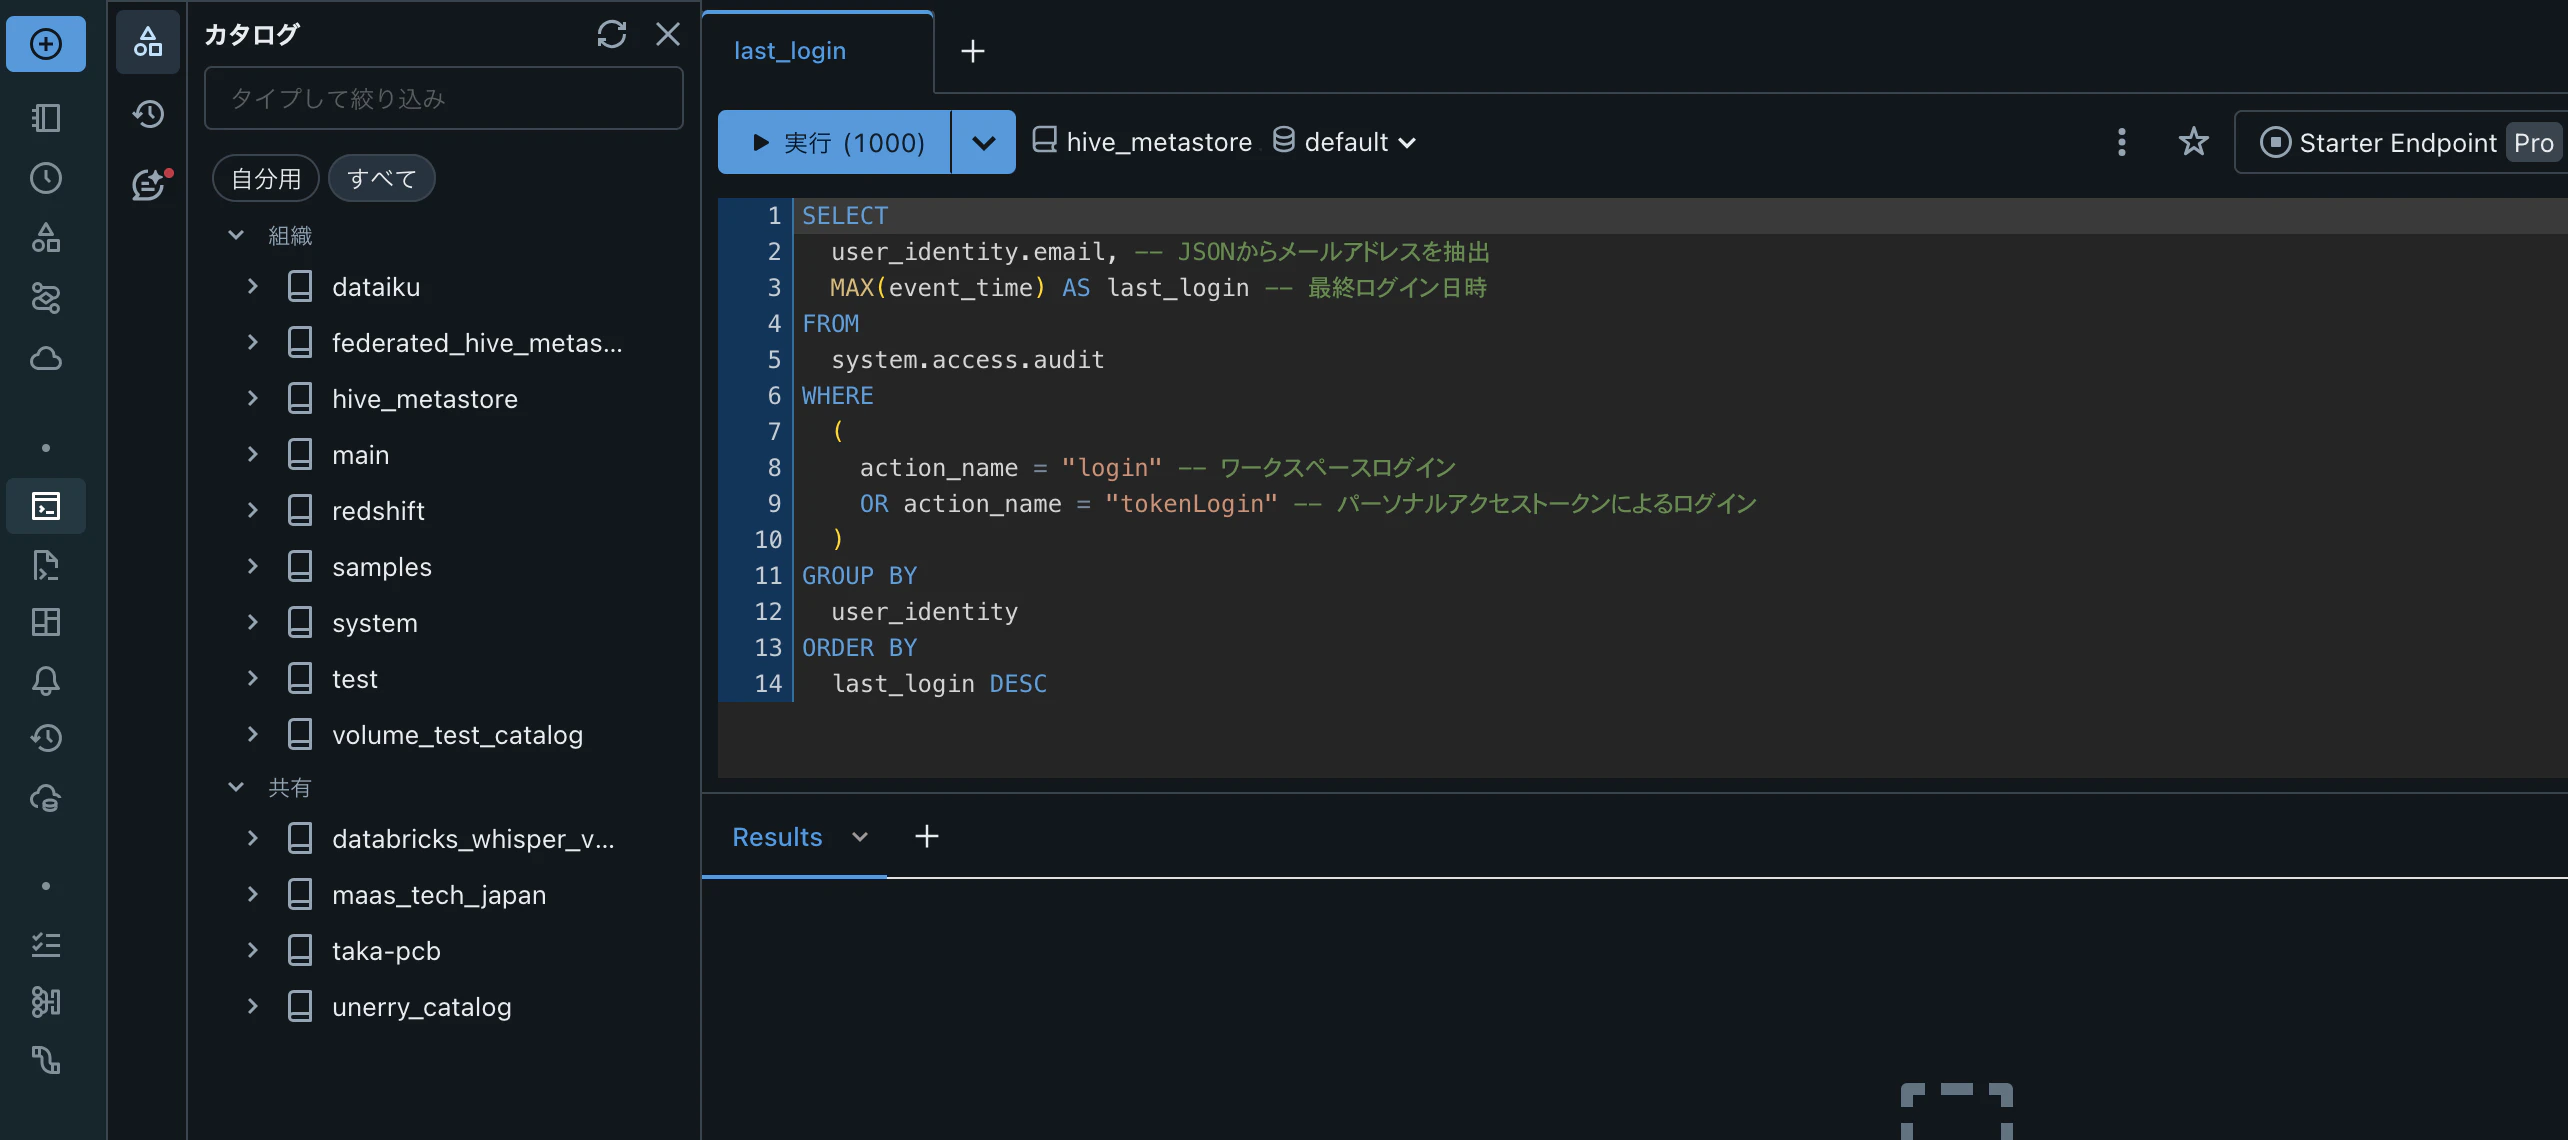Select the catalog browser panel icon
Image resolution: width=2568 pixels, height=1140 pixels.
point(148,42)
